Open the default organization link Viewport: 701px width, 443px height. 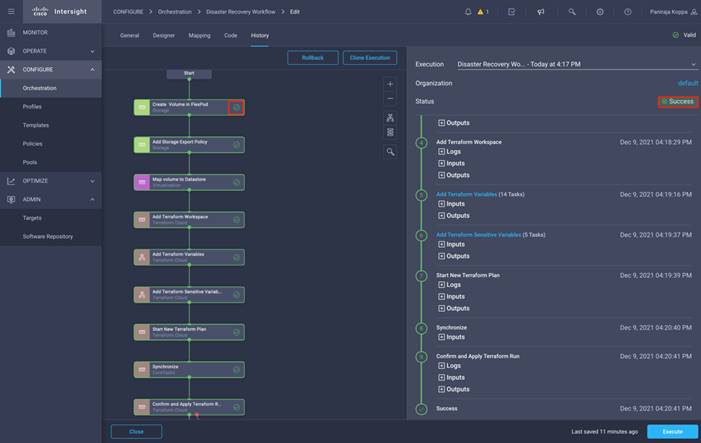(688, 84)
